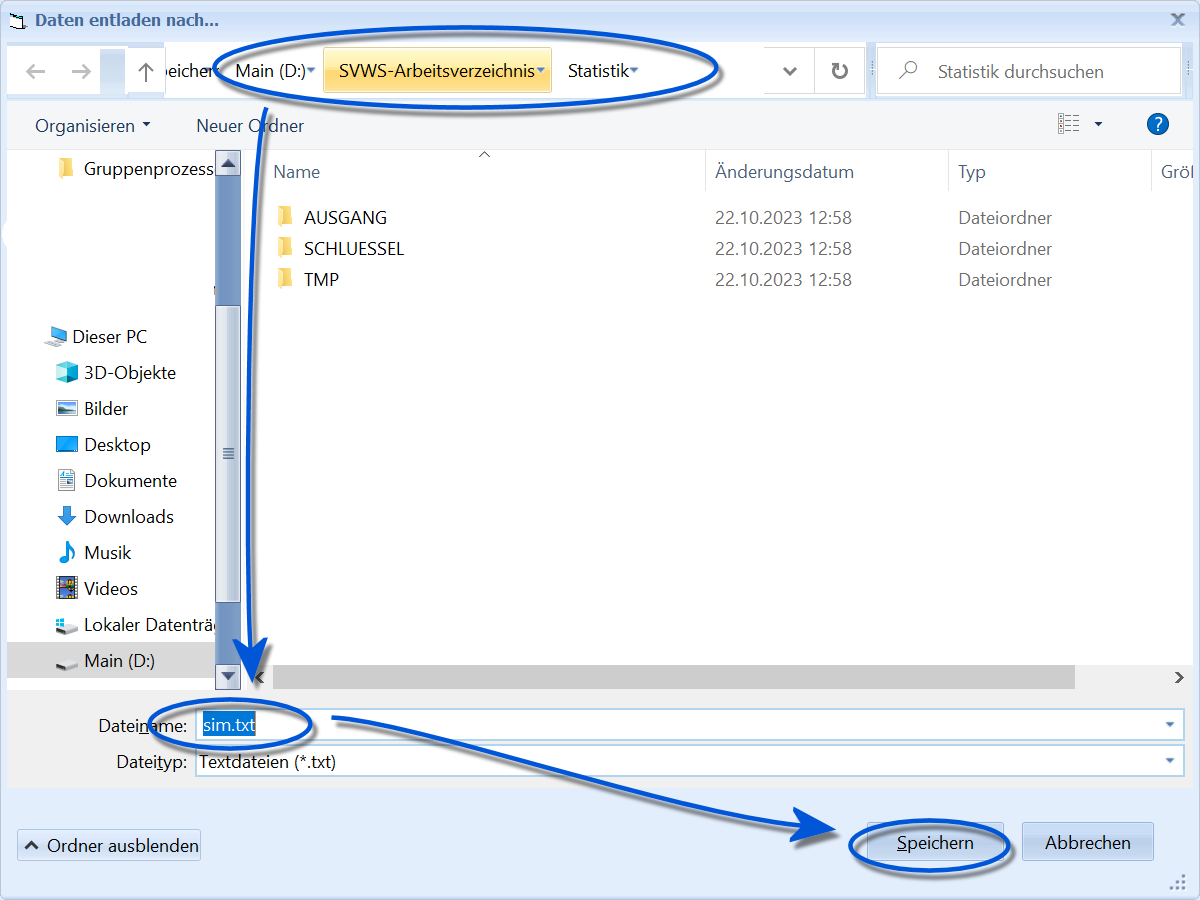Screen dimensions: 1200x900
Task: Collapse the folder pane with Ordner ausblenden
Action: click(109, 845)
